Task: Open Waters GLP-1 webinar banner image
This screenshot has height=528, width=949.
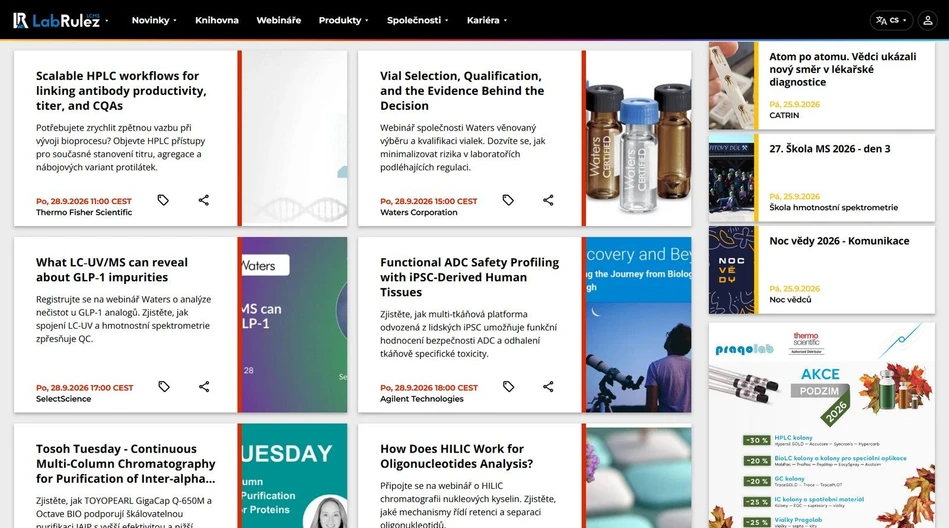Action: click(x=295, y=325)
